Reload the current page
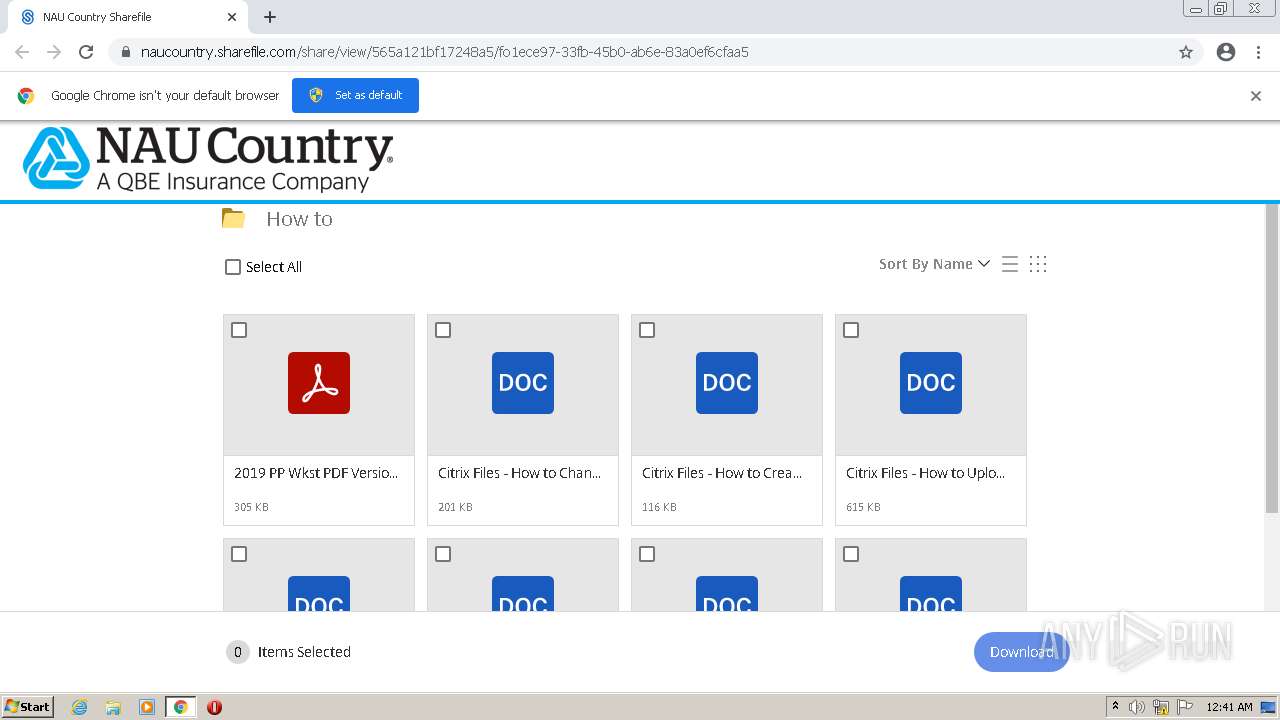1280x720 pixels. coord(86,52)
